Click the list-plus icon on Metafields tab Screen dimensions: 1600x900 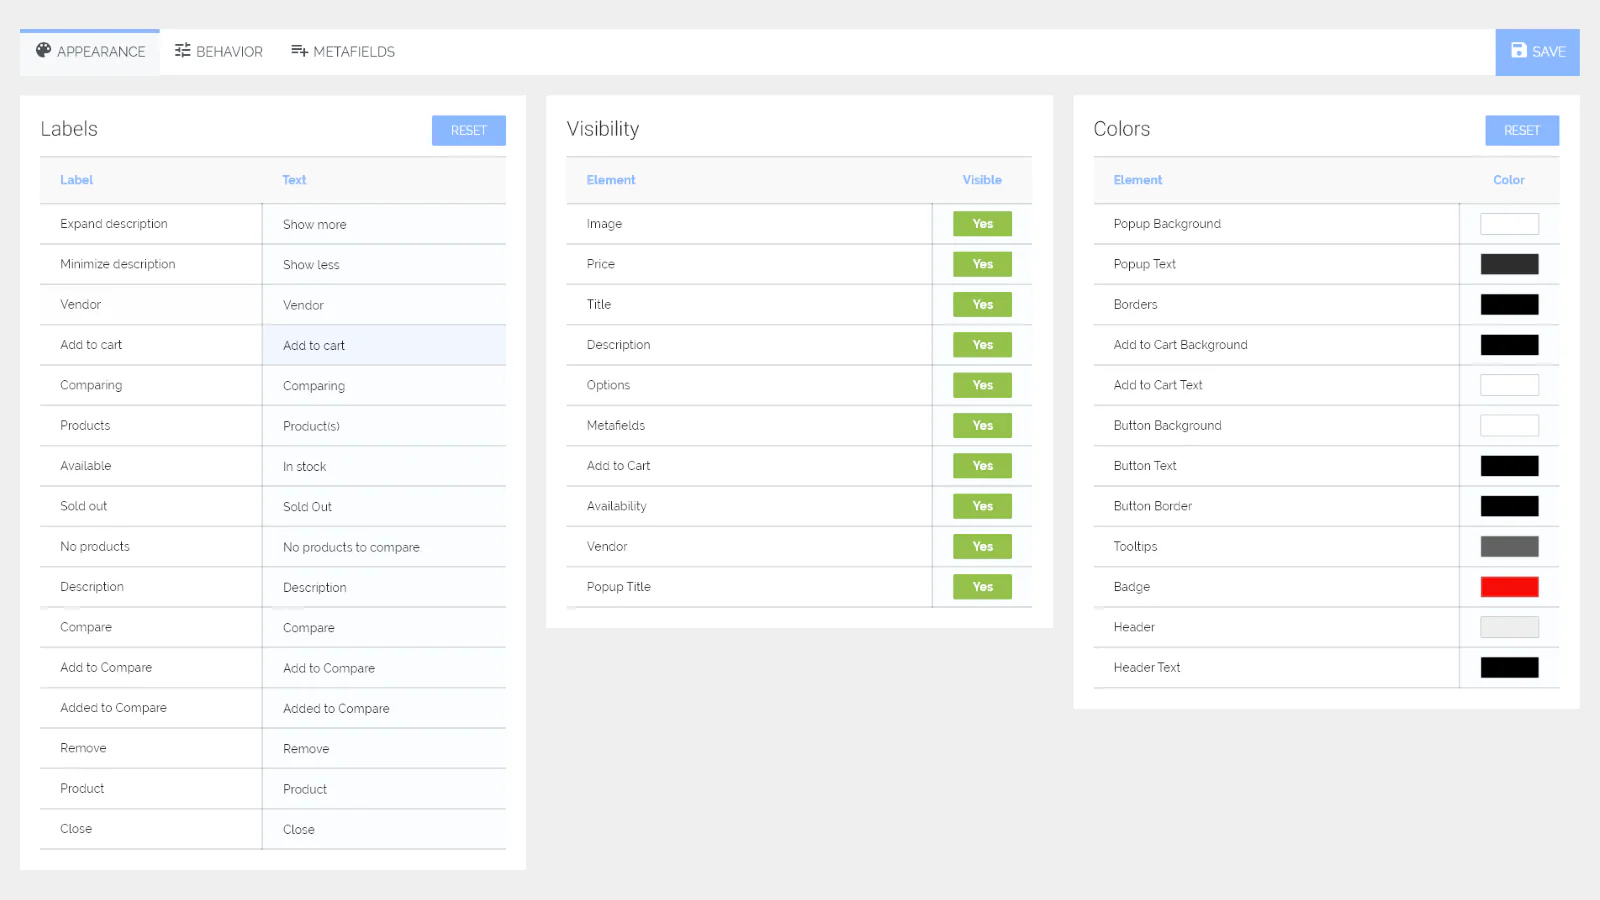tap(299, 50)
